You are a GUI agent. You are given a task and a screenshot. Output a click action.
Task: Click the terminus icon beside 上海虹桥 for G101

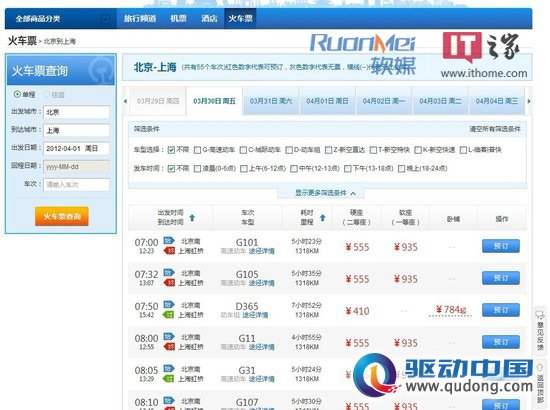pyautogui.click(x=169, y=251)
